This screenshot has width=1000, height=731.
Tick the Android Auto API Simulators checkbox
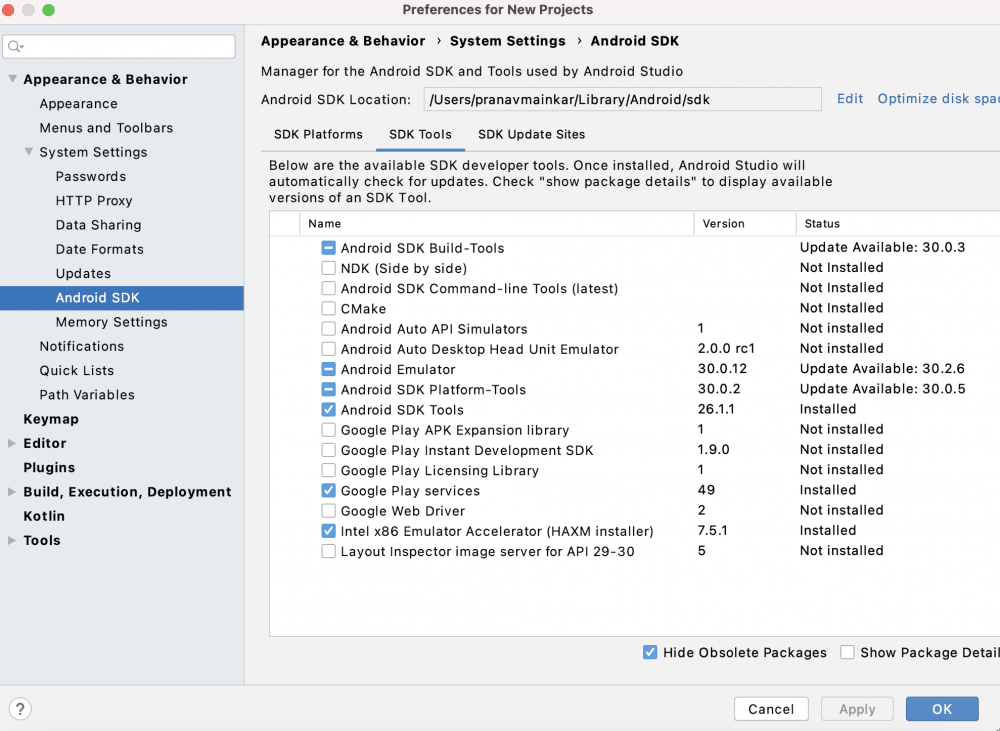[x=328, y=329]
